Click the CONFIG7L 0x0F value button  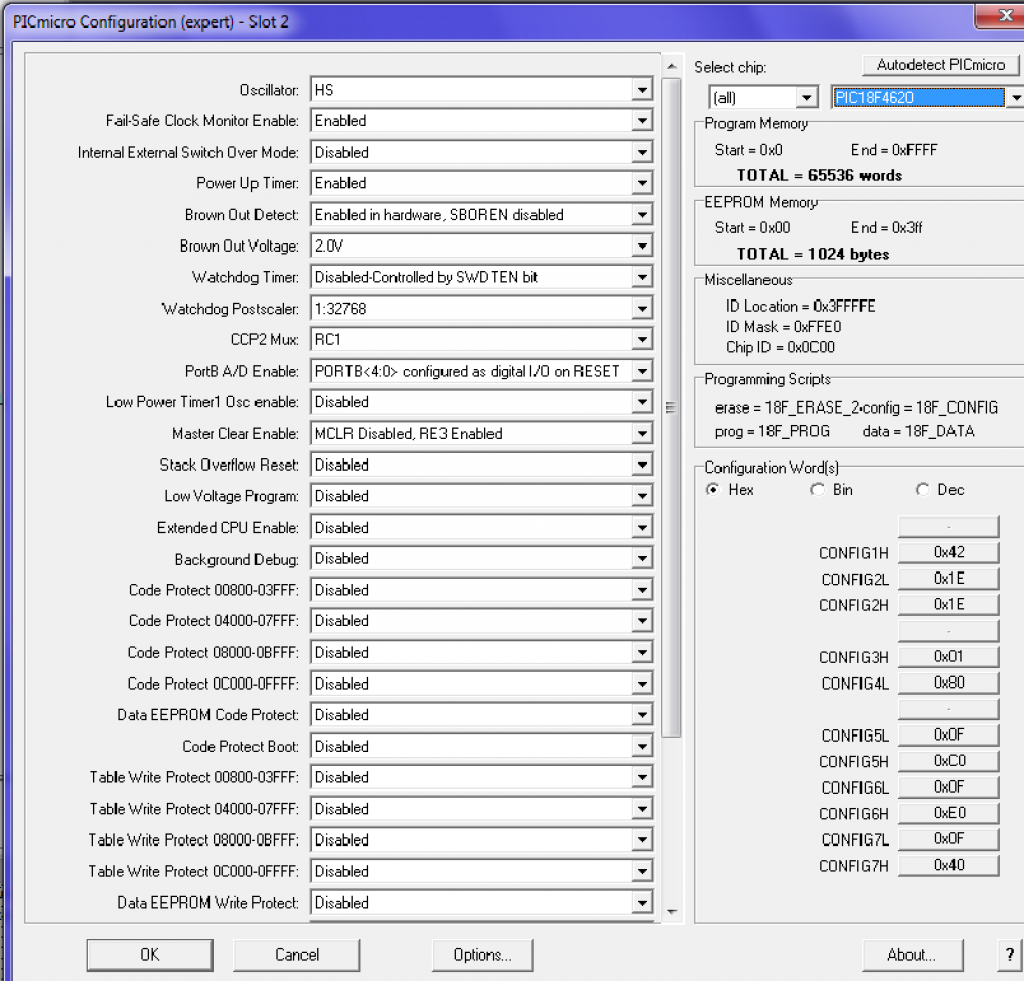(x=948, y=839)
